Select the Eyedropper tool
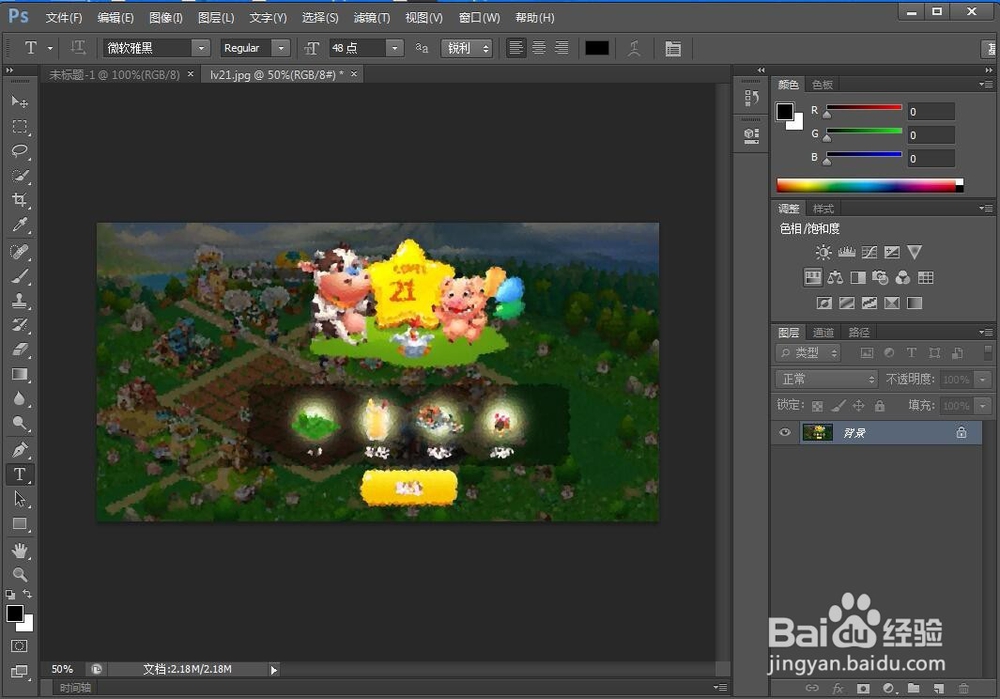The height and width of the screenshot is (699, 1000). [20, 224]
